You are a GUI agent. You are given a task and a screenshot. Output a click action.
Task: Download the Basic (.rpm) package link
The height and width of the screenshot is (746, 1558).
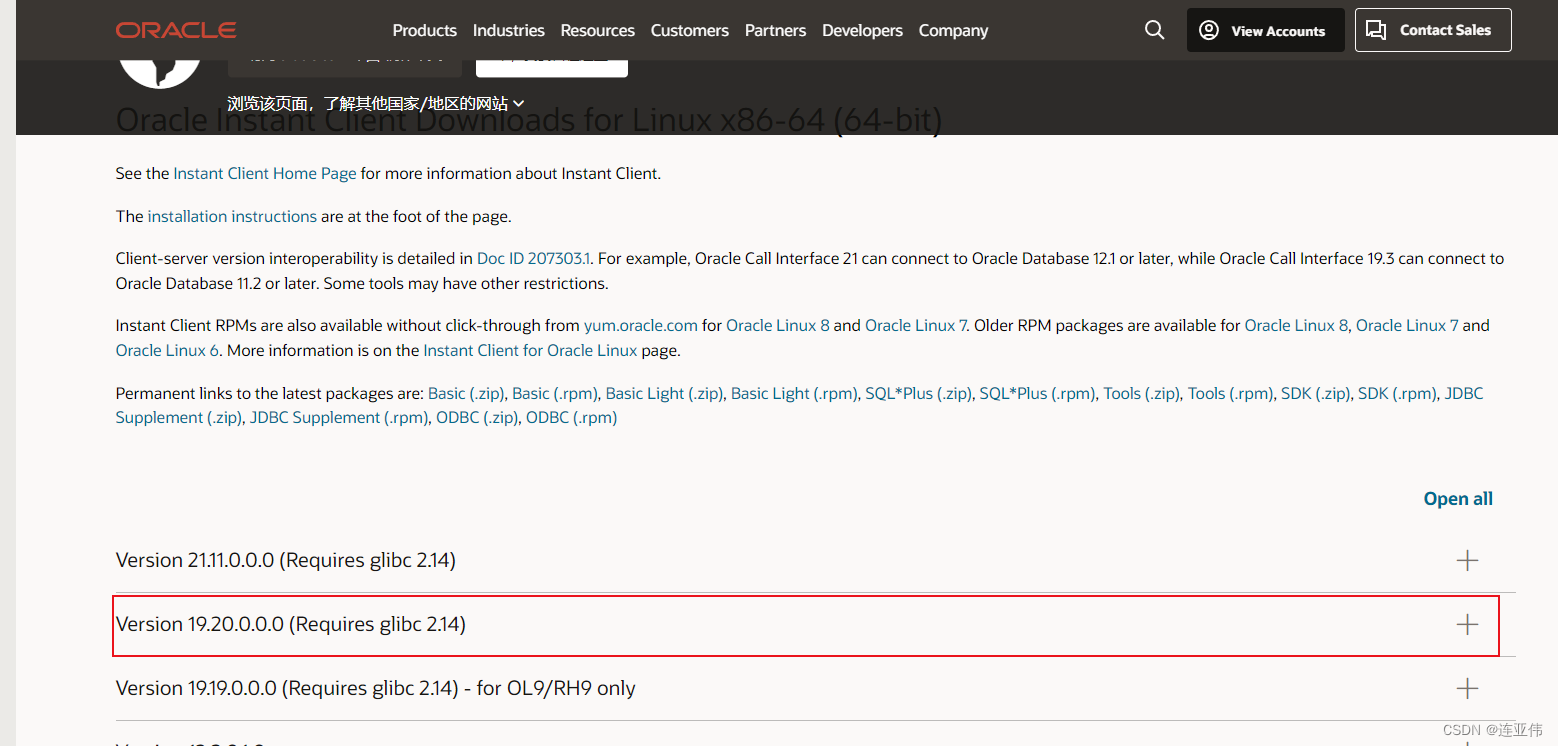[555, 393]
